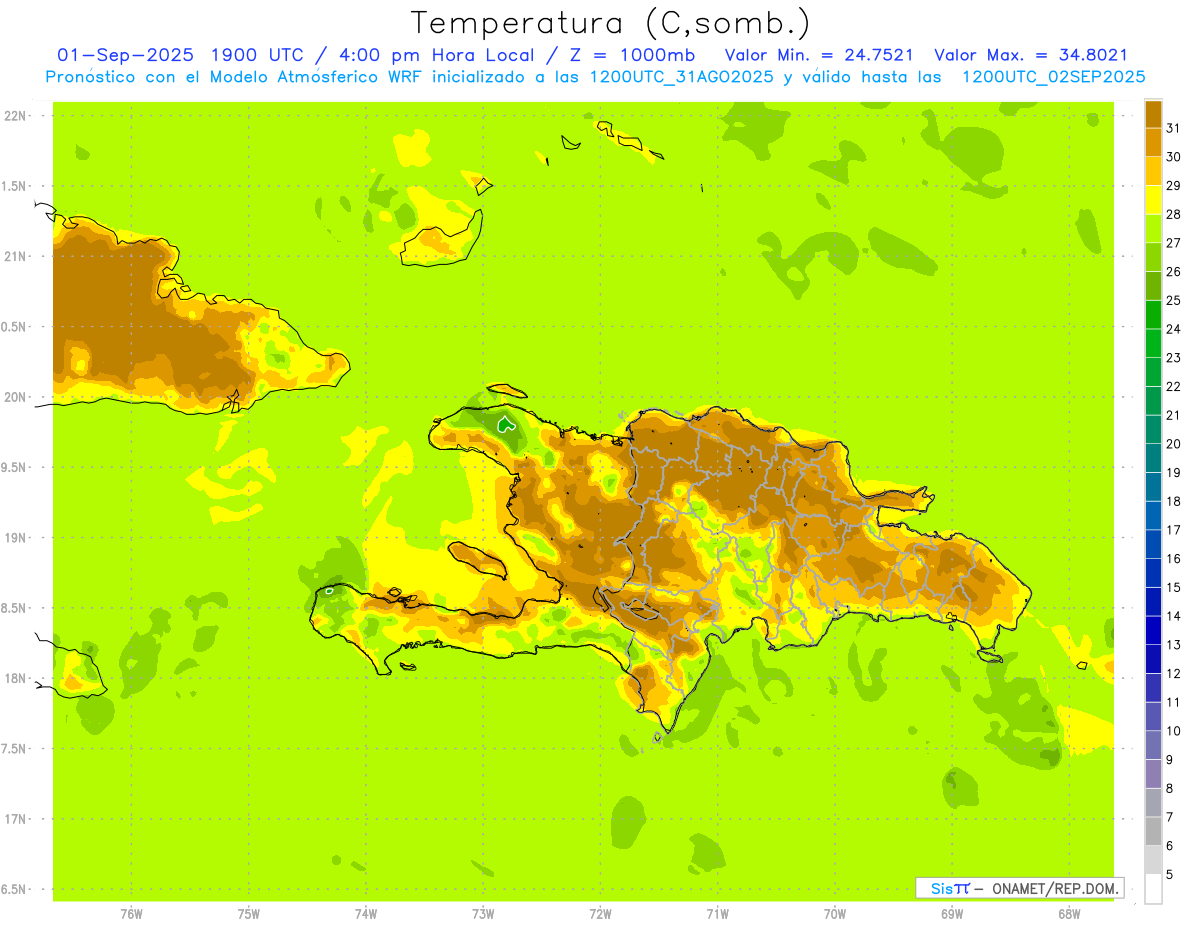This screenshot has width=1200, height=927.
Task: Select the color swatch between 29 and 30
Action: (1153, 171)
